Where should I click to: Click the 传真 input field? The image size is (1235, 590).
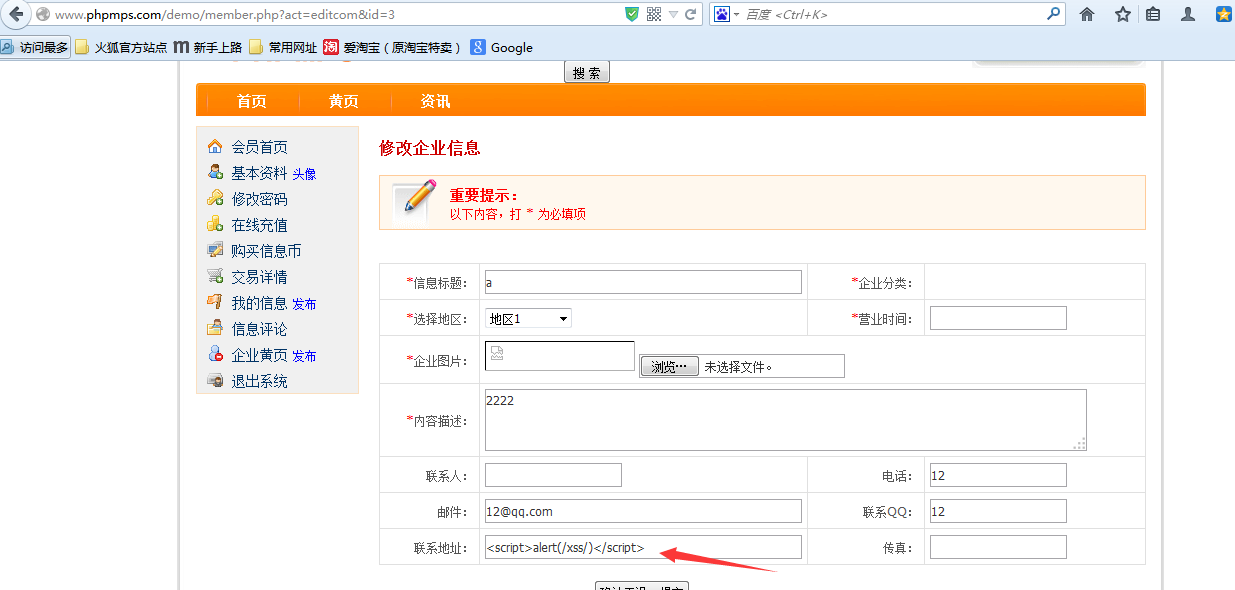tap(998, 547)
